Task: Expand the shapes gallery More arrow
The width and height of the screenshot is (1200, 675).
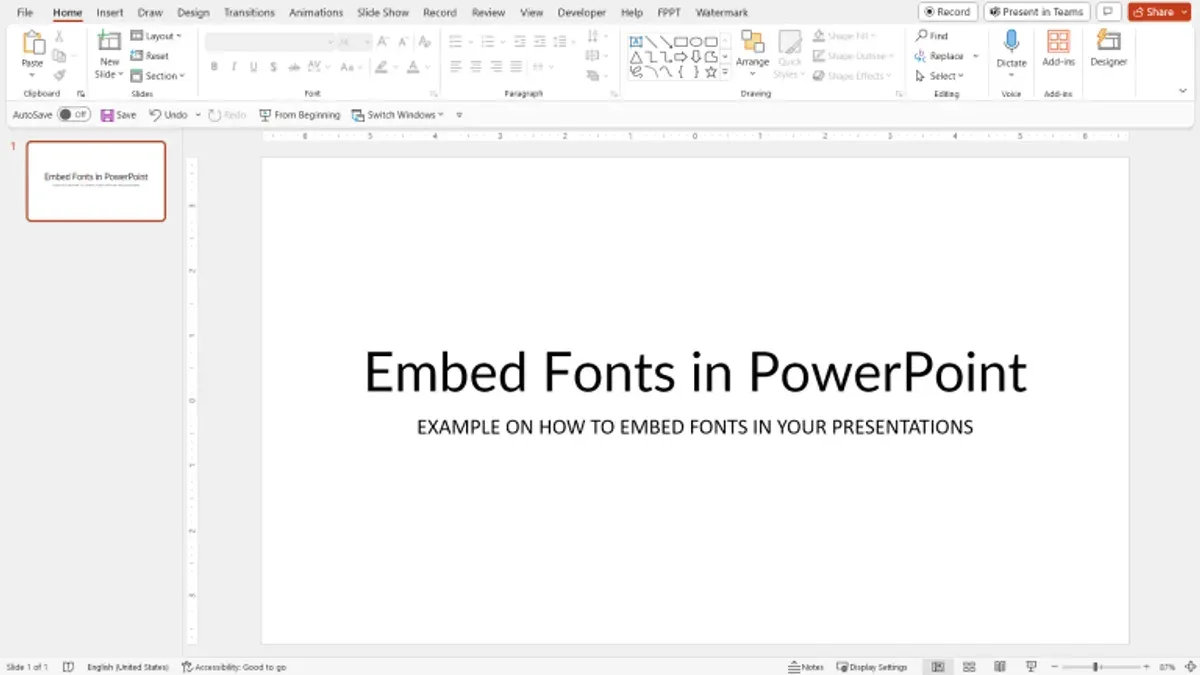Action: (x=725, y=72)
